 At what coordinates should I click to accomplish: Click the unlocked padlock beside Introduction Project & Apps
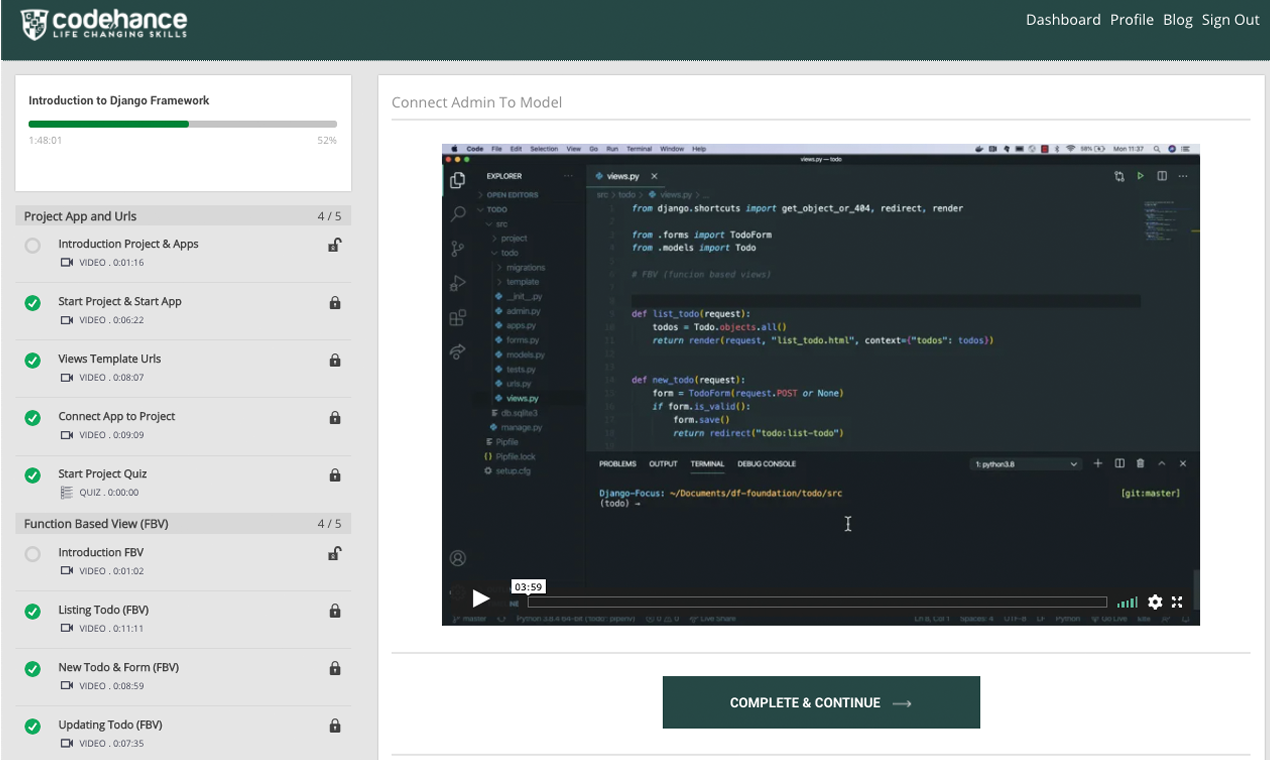(335, 244)
